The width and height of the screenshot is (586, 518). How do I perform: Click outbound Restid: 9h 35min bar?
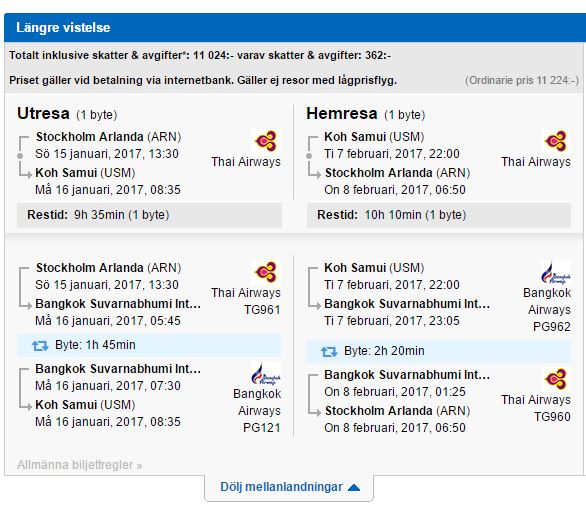coord(149,215)
